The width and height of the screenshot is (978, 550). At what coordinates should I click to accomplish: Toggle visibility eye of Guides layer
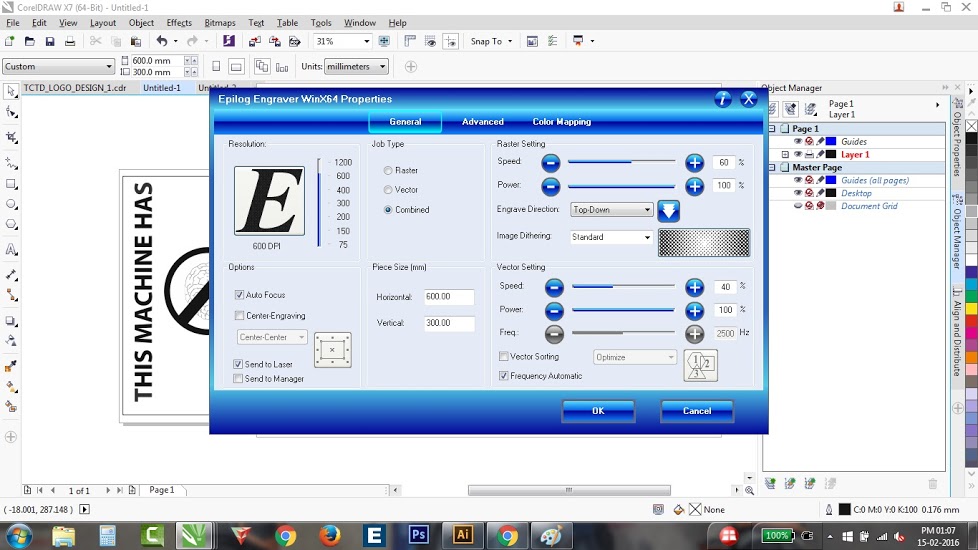click(x=798, y=142)
